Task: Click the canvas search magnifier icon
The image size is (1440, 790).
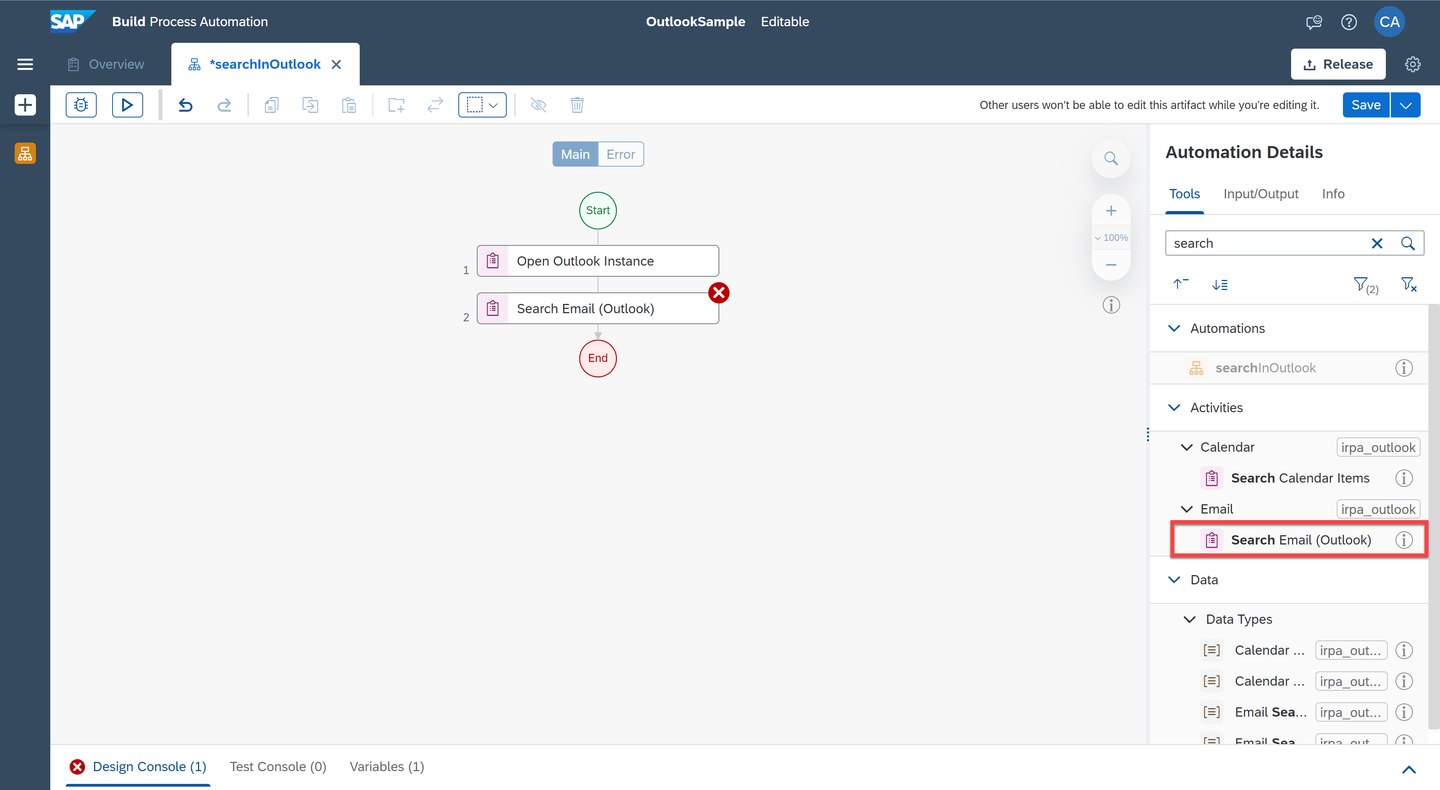Action: 1111,158
